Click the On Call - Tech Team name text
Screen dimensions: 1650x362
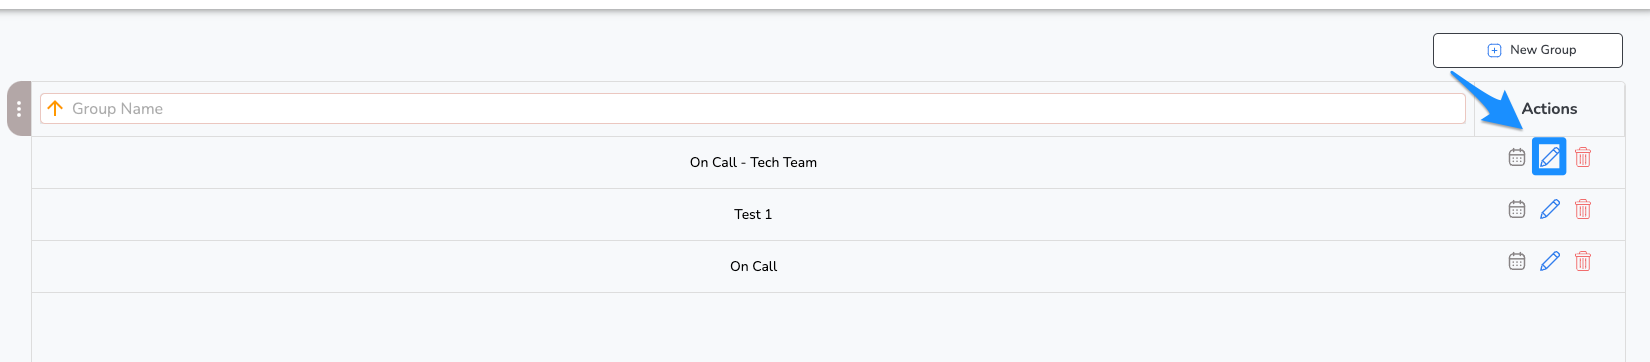coord(753,162)
